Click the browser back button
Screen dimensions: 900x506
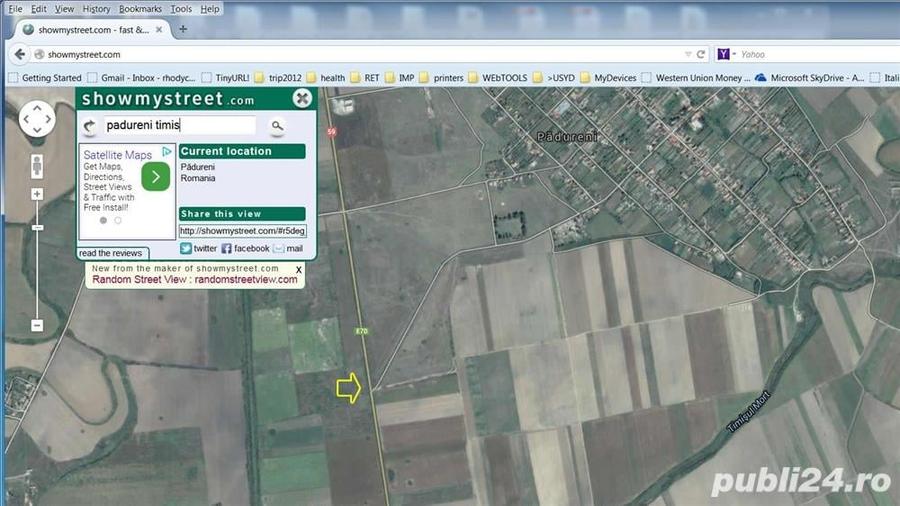point(20,54)
